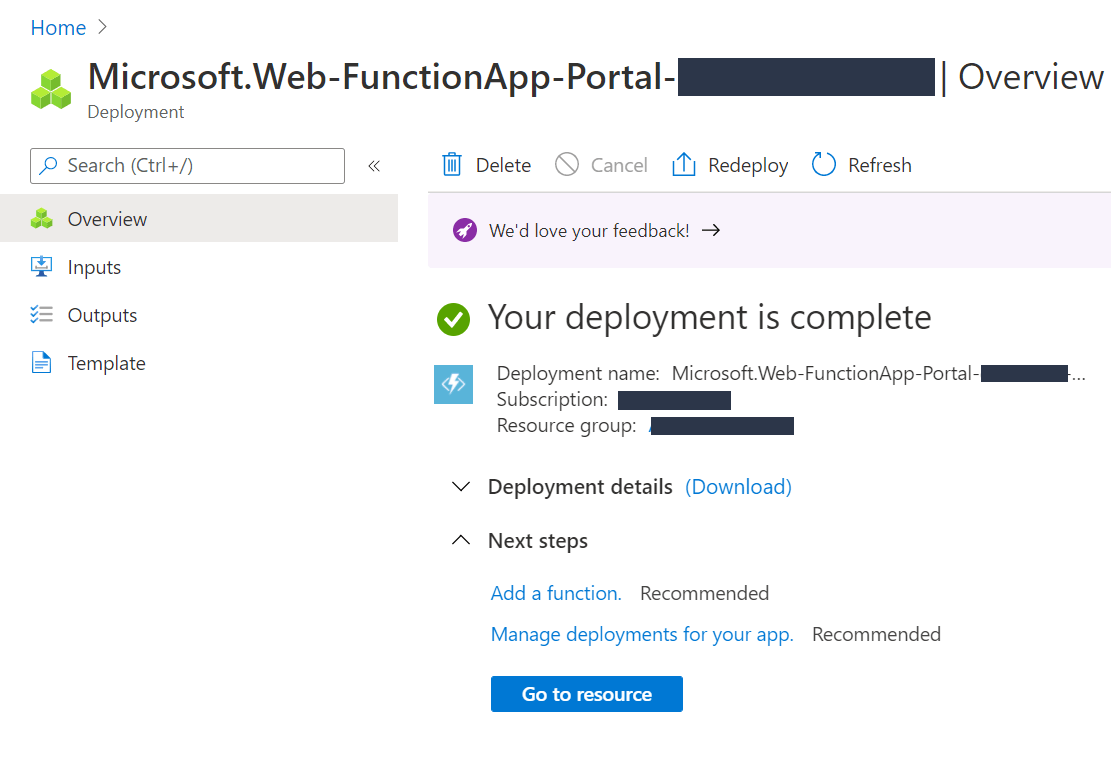This screenshot has width=1111, height=773.
Task: Click the Deployment details heading text
Action: coord(580,487)
